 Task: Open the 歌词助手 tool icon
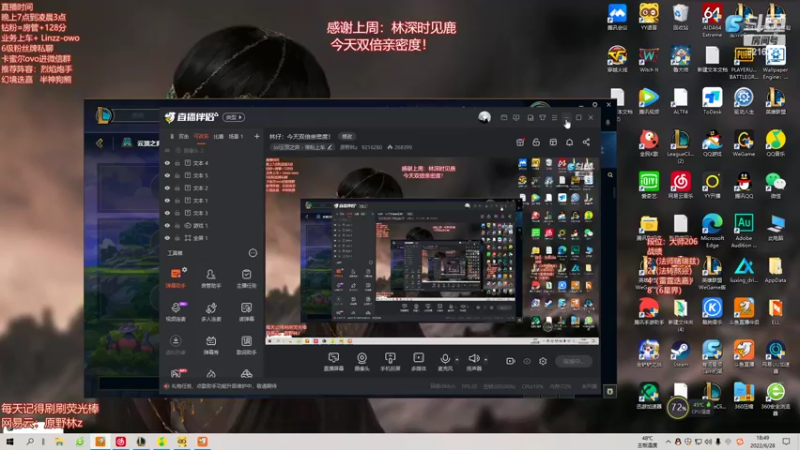pyautogui.click(x=246, y=344)
